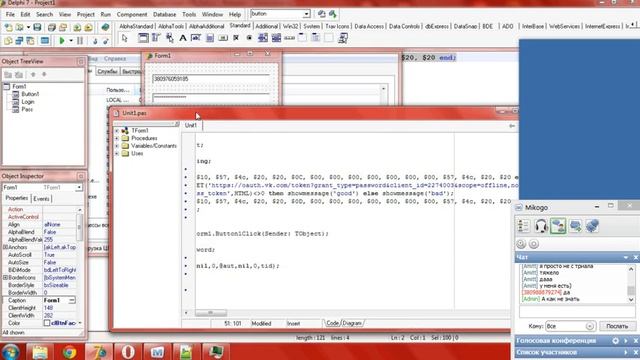Expand the Uses folder in code explorer
640x360 pixels.
(117, 153)
